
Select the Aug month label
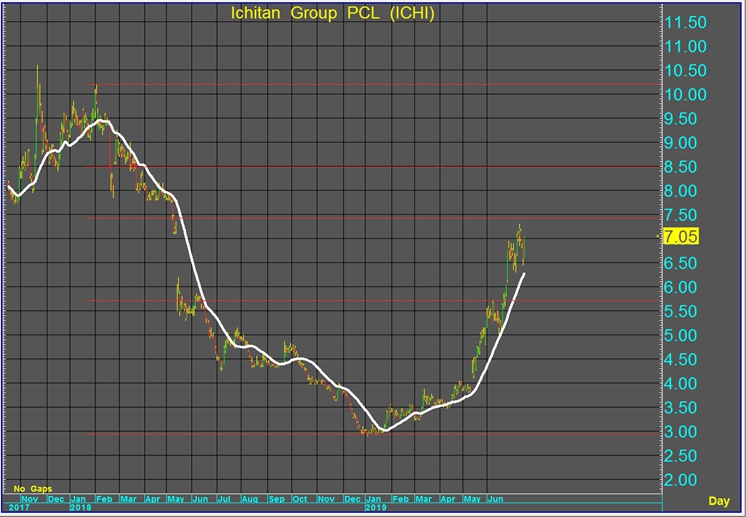[x=250, y=499]
